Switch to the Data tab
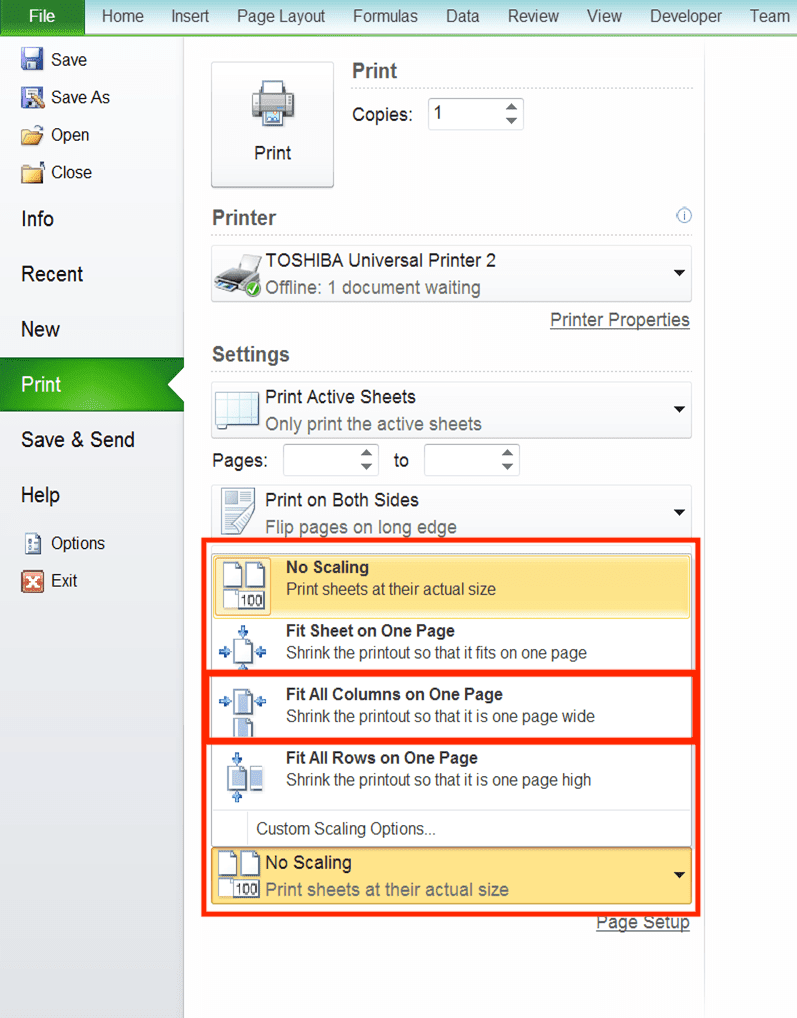The height and width of the screenshot is (1018, 797). coord(463,16)
